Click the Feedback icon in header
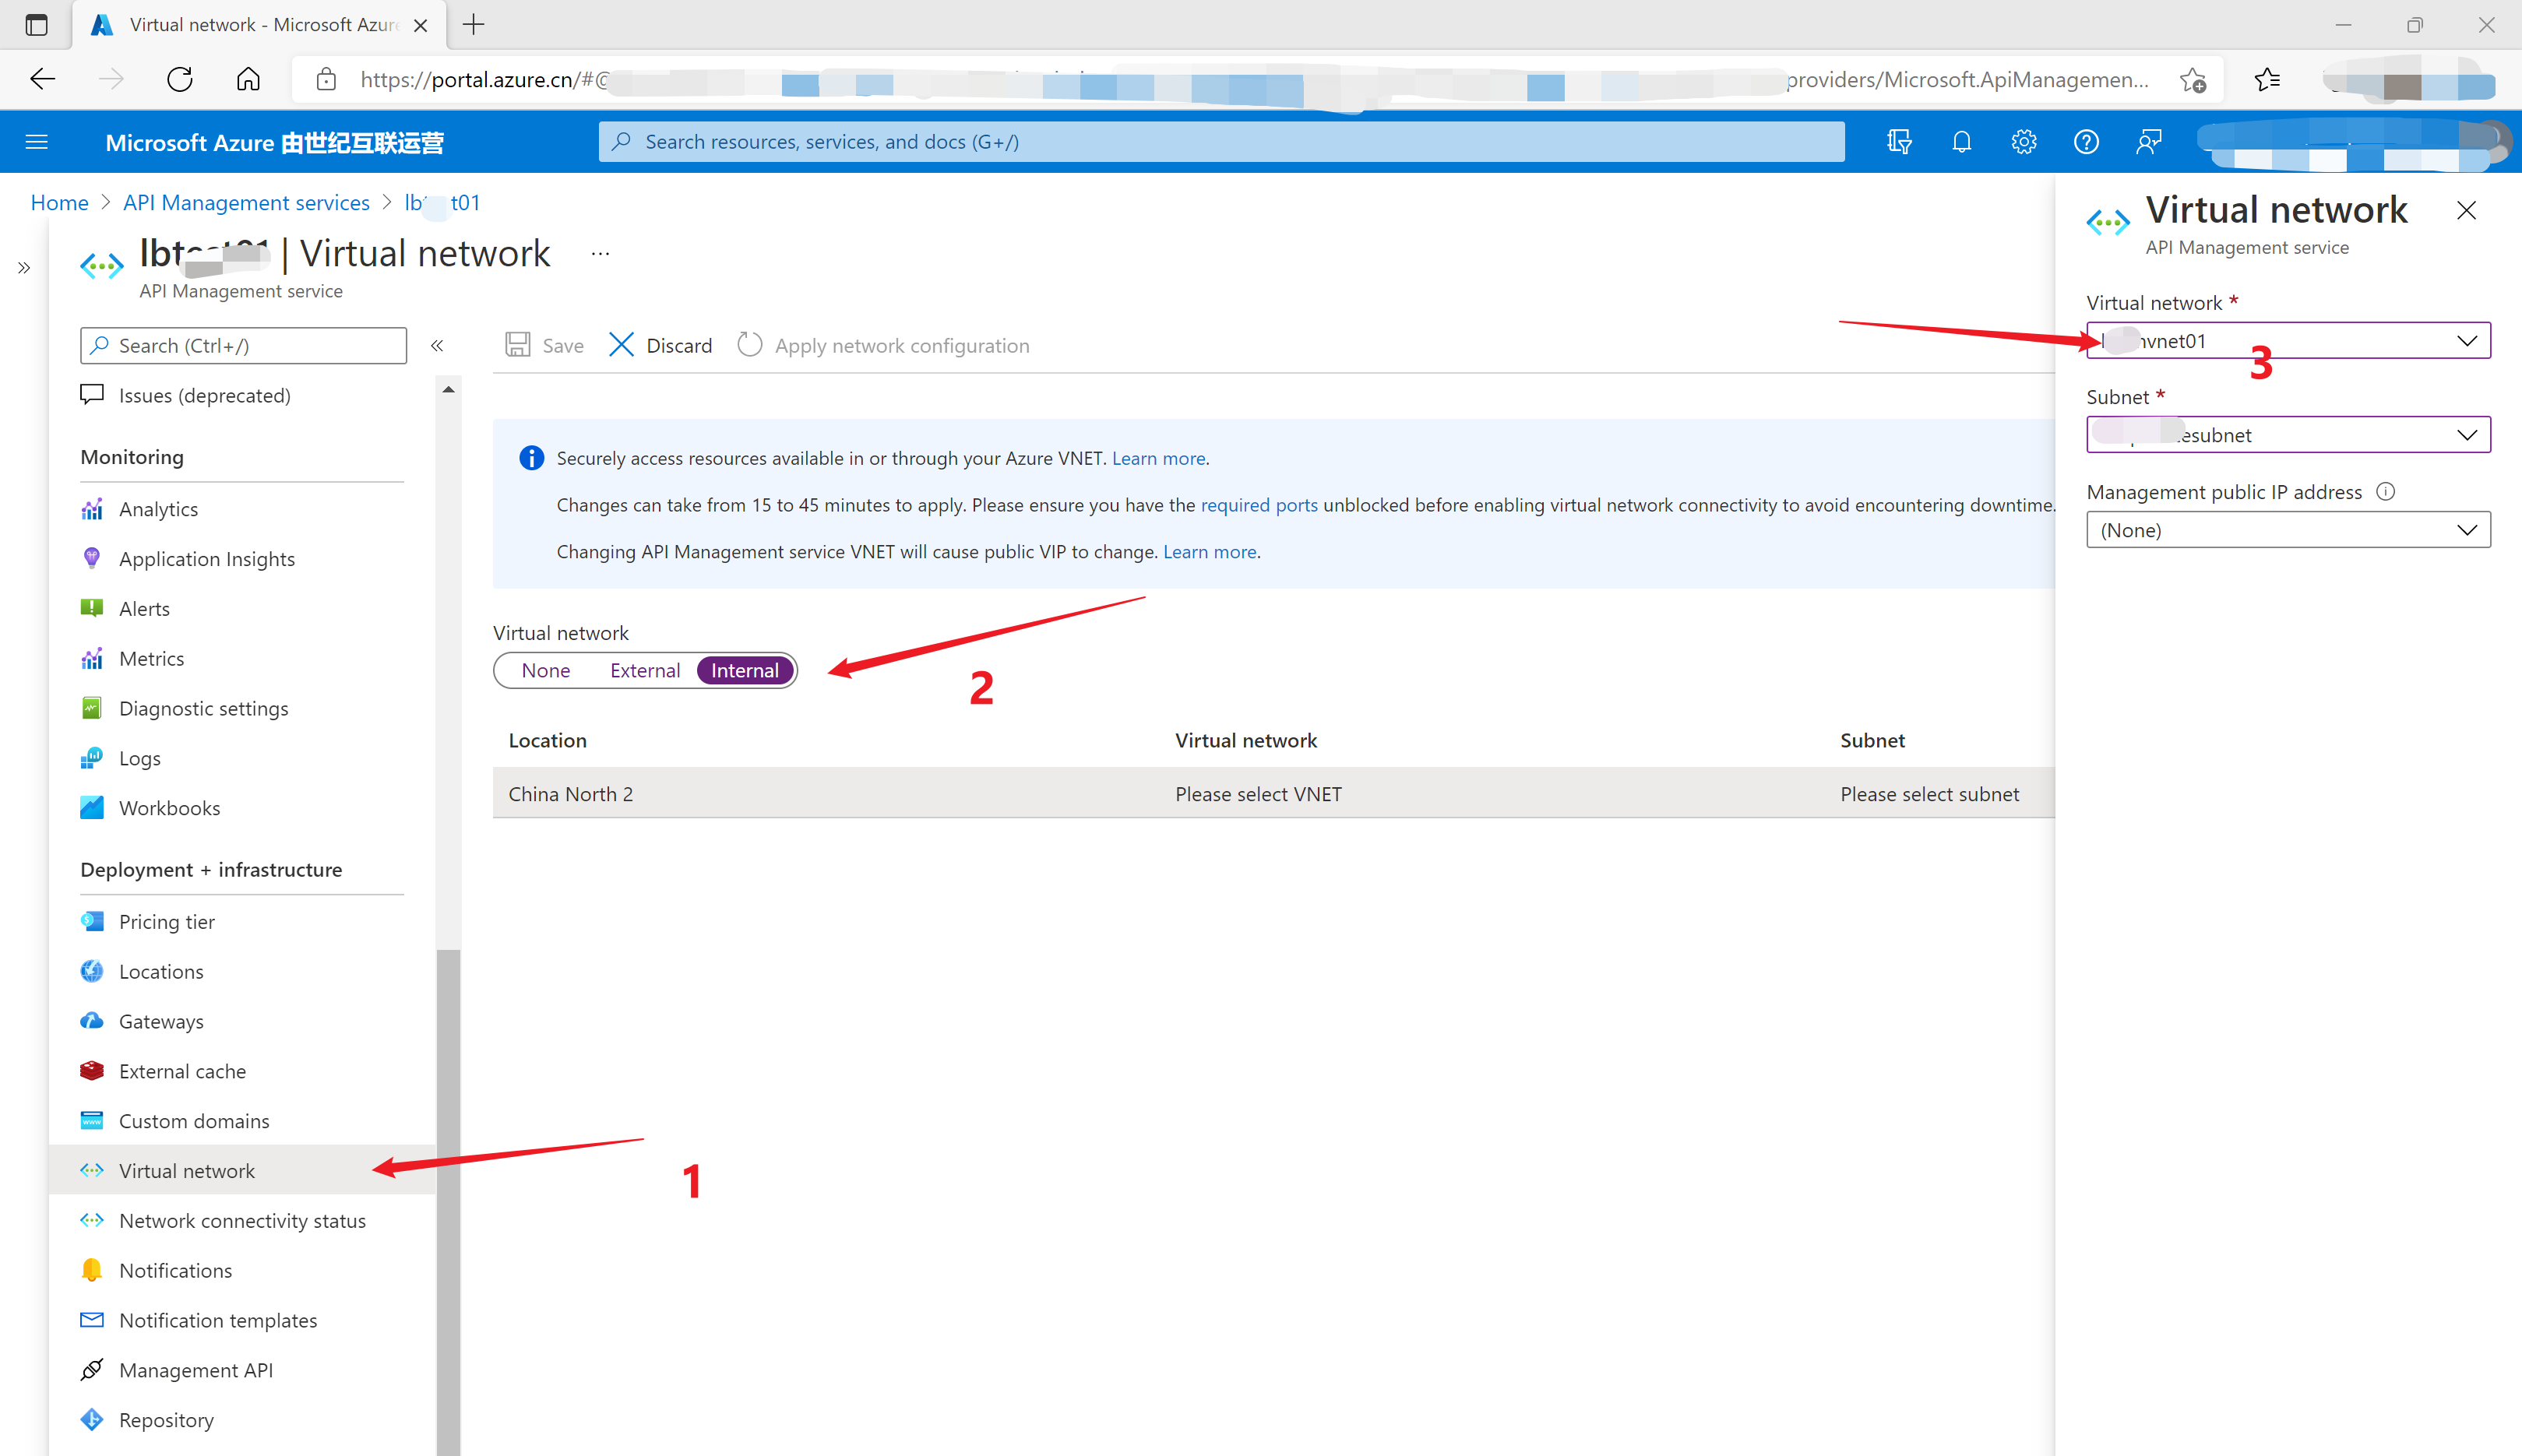The image size is (2522, 1456). tap(2148, 142)
